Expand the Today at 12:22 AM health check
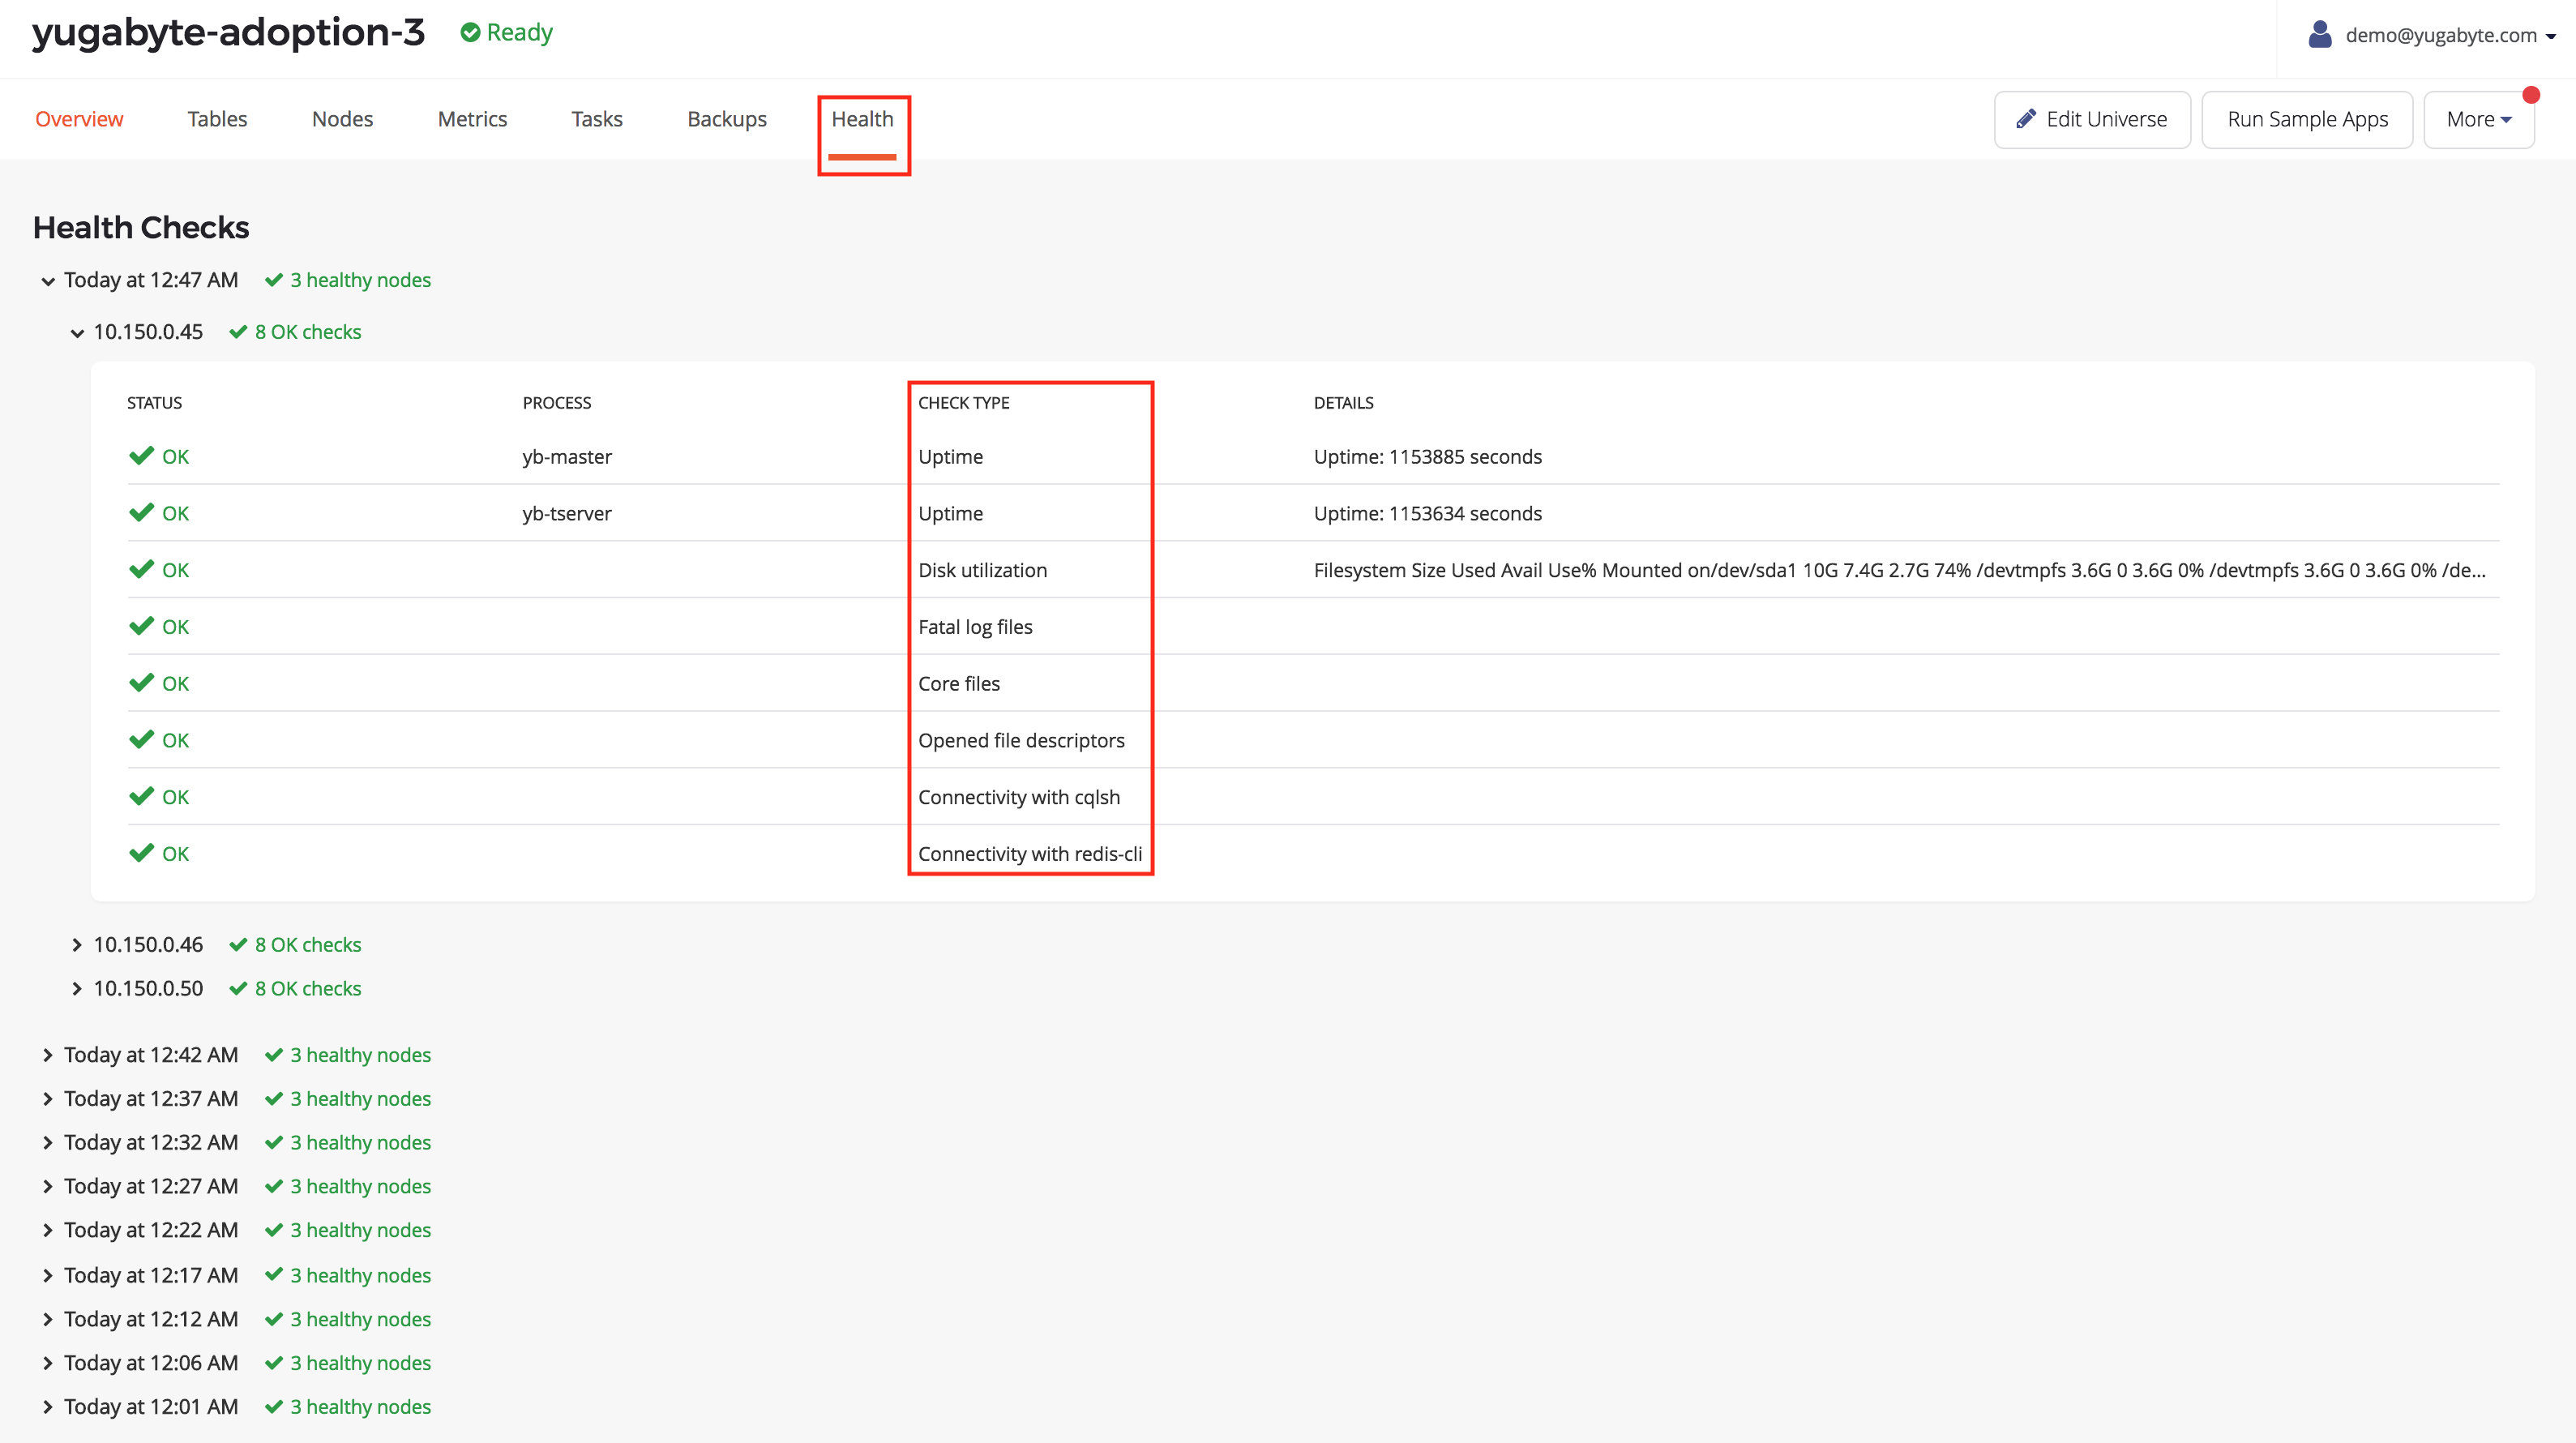This screenshot has width=2576, height=1443. pyautogui.click(x=47, y=1231)
